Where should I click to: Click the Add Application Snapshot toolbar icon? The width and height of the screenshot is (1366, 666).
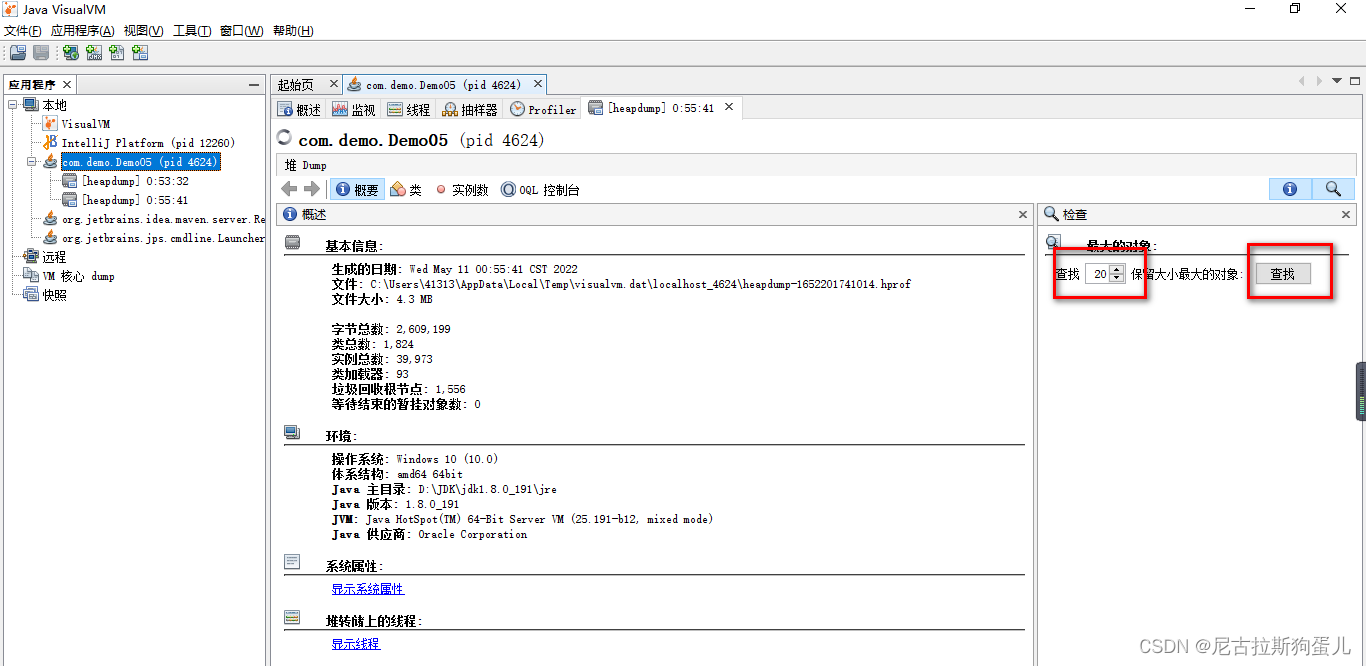[140, 53]
